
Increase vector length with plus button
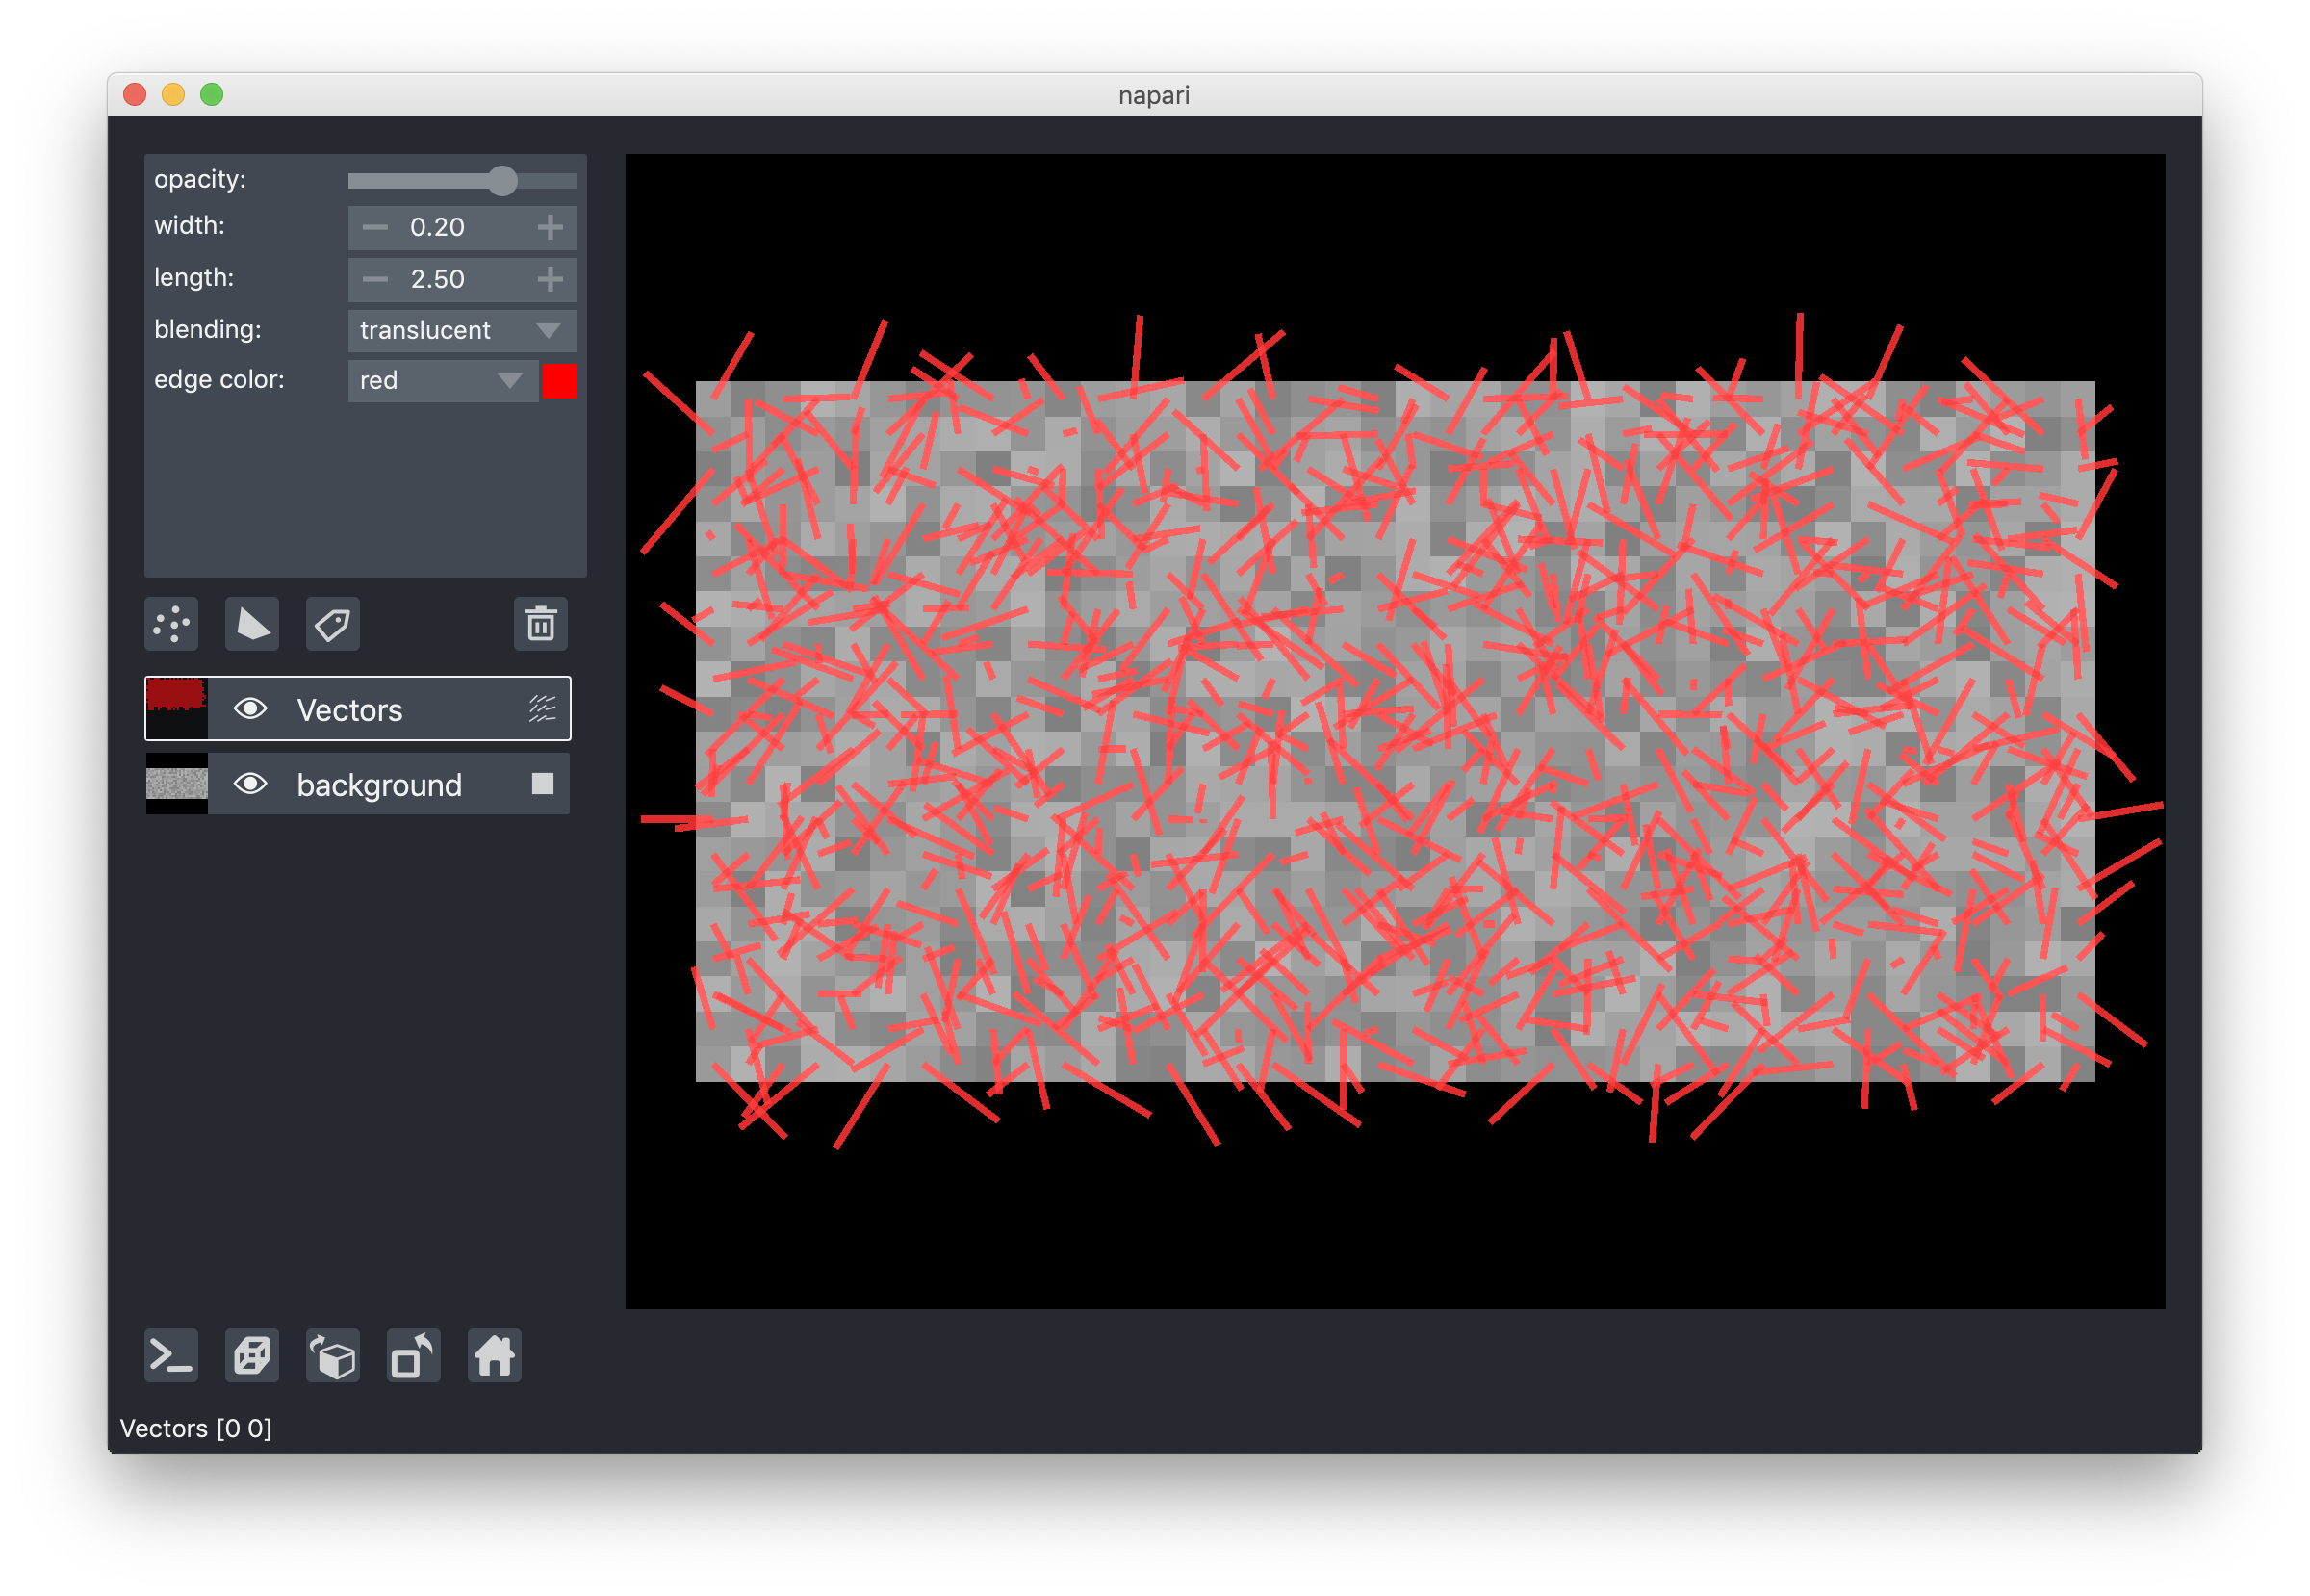coord(549,279)
